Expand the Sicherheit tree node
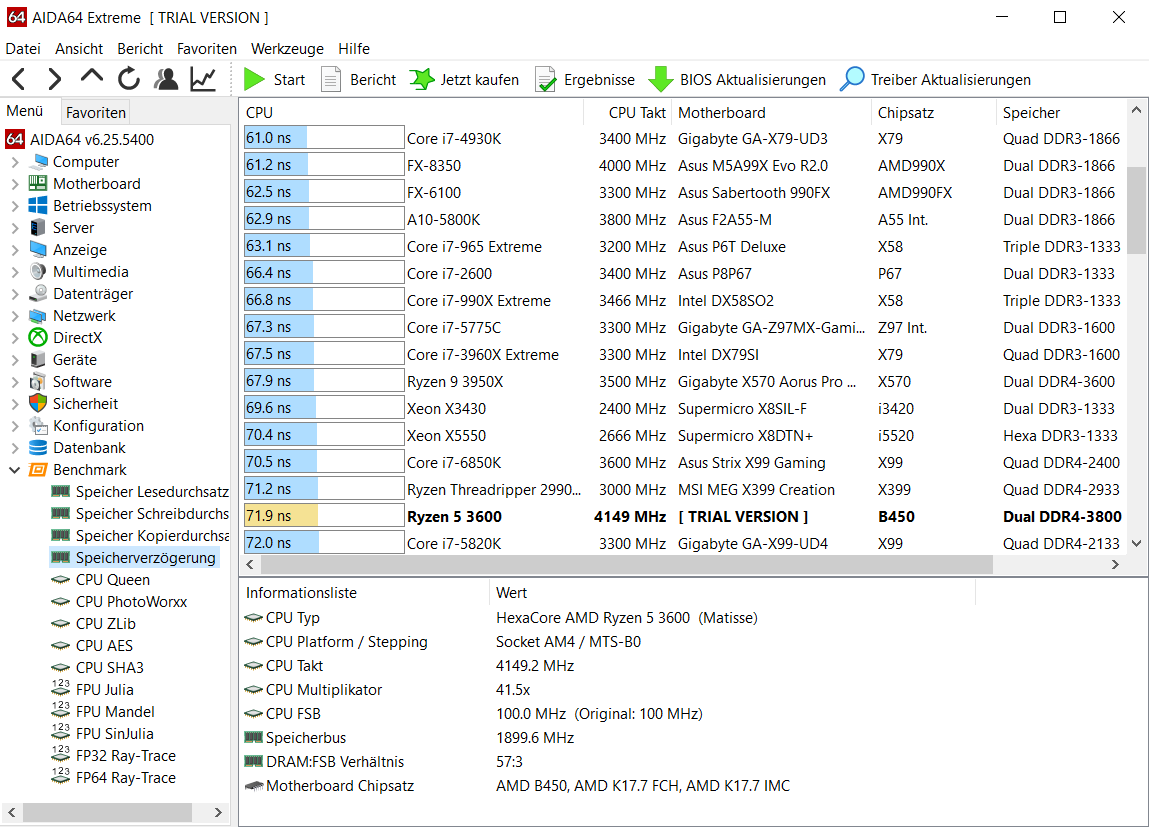This screenshot has height=827, width=1149. tap(15, 404)
